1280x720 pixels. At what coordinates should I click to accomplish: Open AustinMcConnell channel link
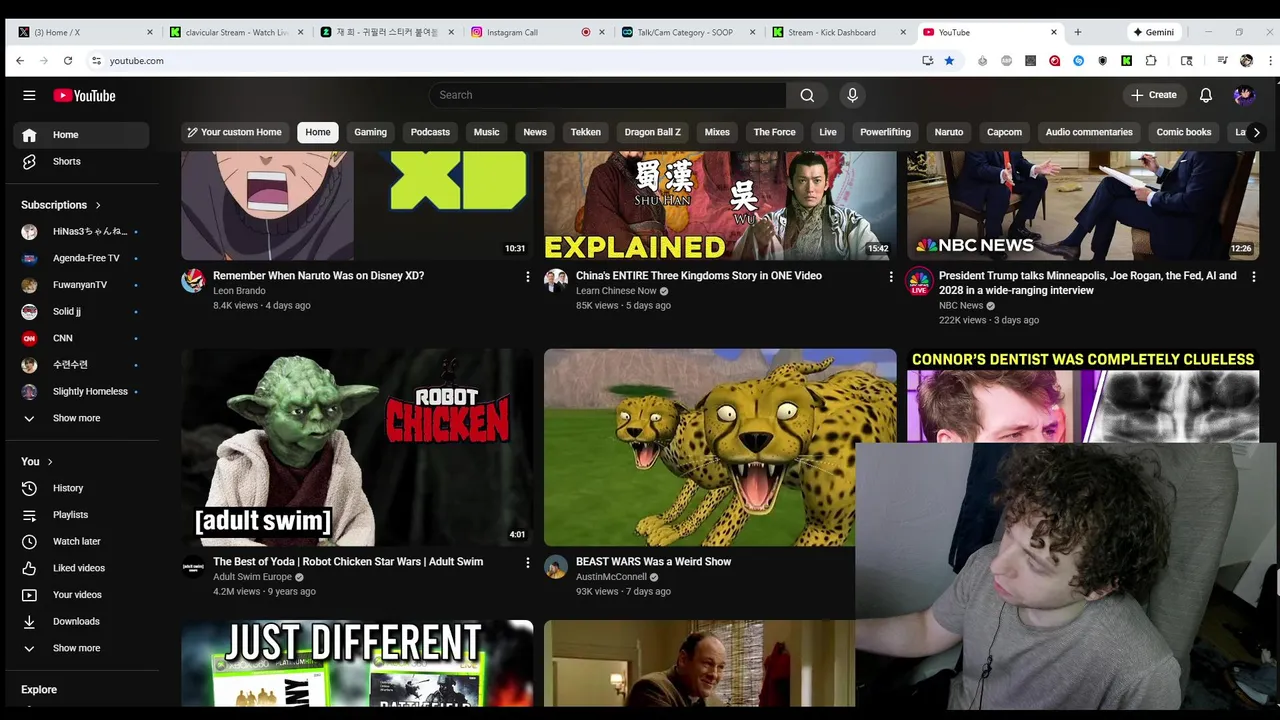611,577
